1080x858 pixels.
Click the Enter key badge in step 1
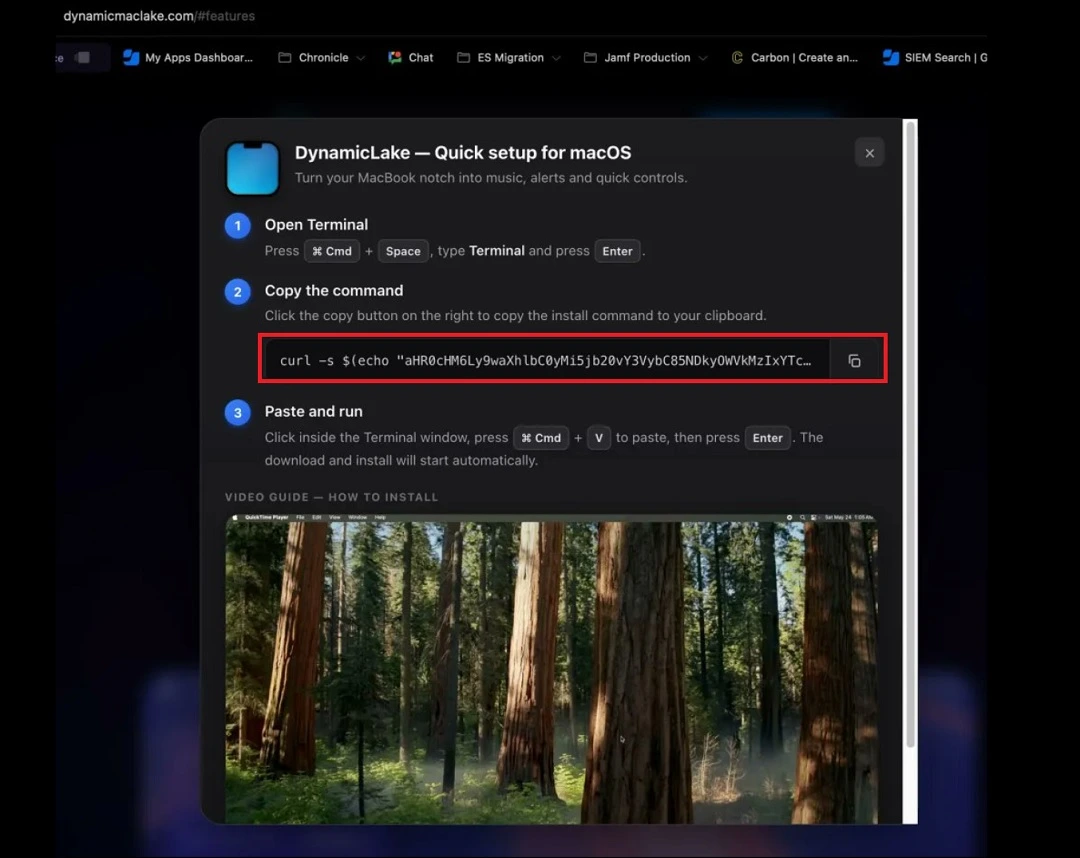(x=617, y=251)
